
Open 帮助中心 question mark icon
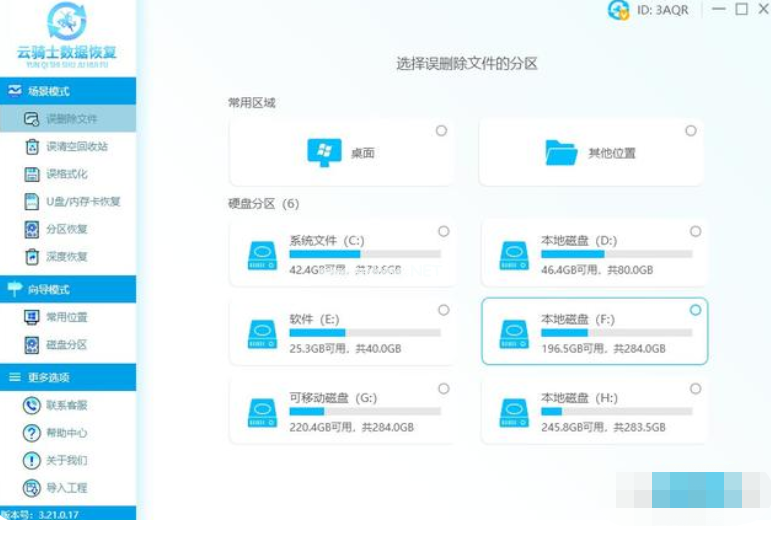coord(31,433)
